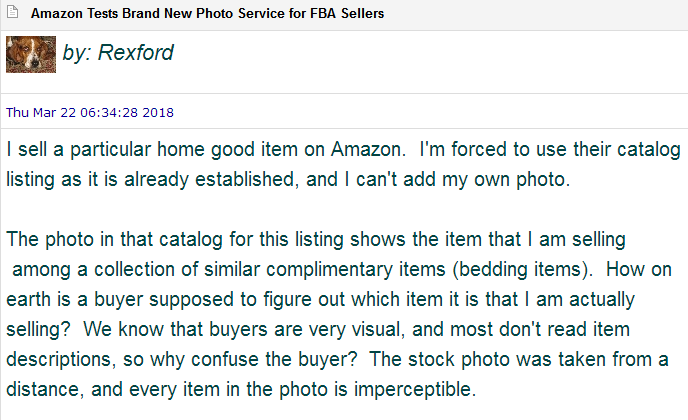The height and width of the screenshot is (420, 688).
Task: Click the word "Amazon." in first paragraph
Action: pos(366,150)
